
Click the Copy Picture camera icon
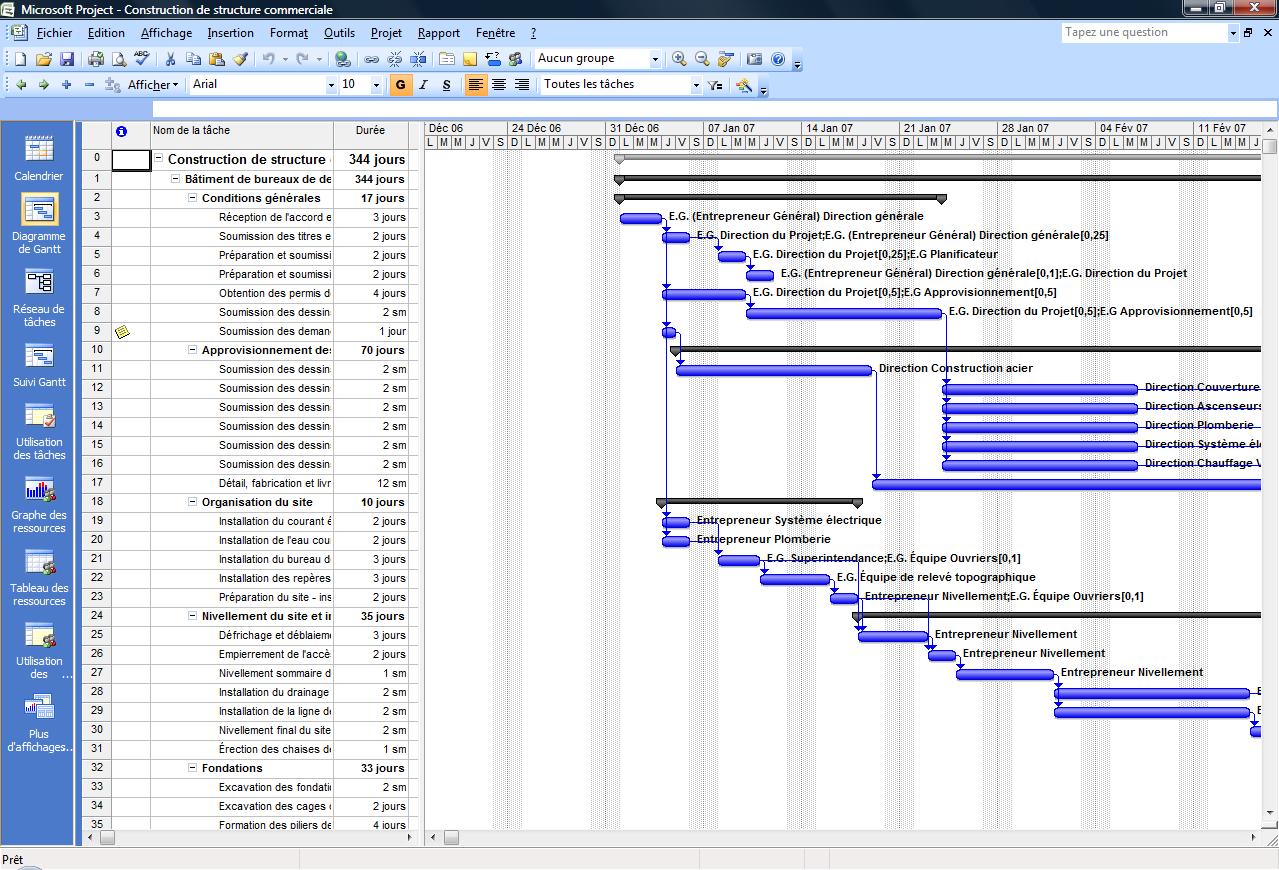[755, 59]
